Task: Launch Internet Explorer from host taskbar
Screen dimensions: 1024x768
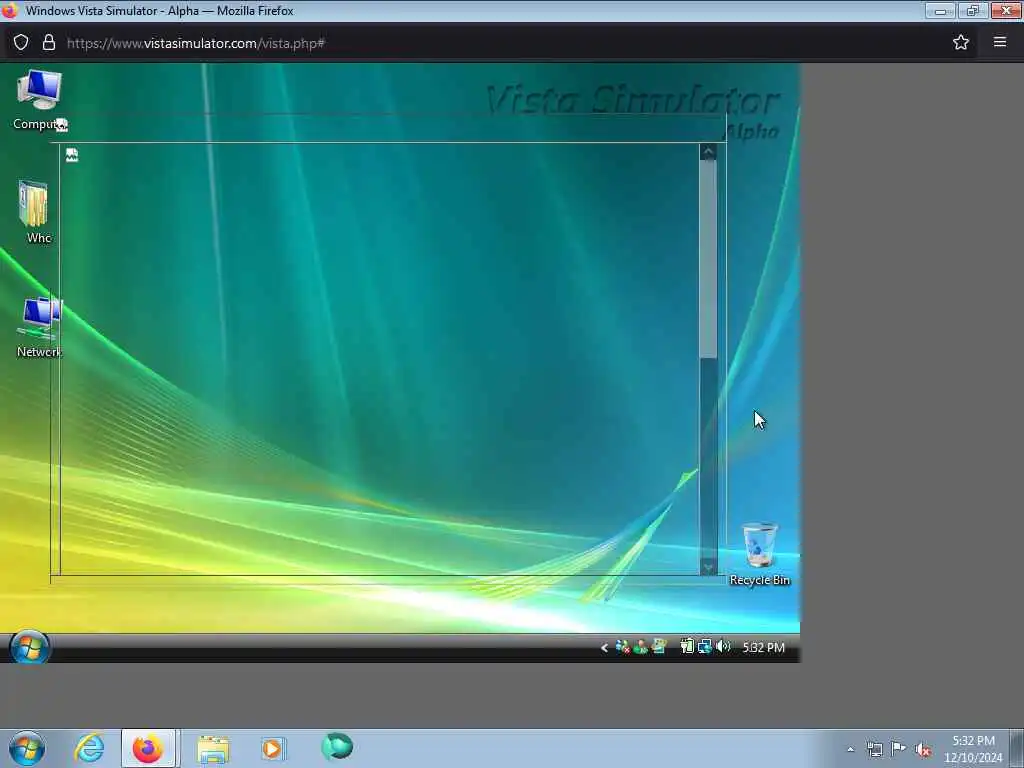Action: coord(89,748)
